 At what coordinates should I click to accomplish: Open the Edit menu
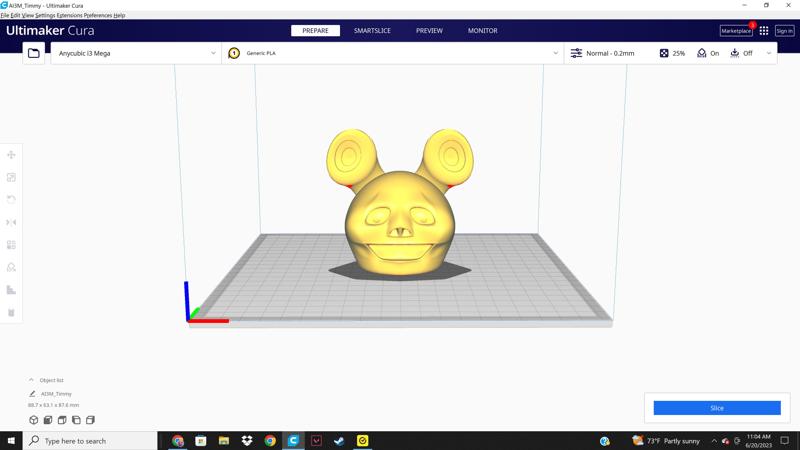(15, 15)
